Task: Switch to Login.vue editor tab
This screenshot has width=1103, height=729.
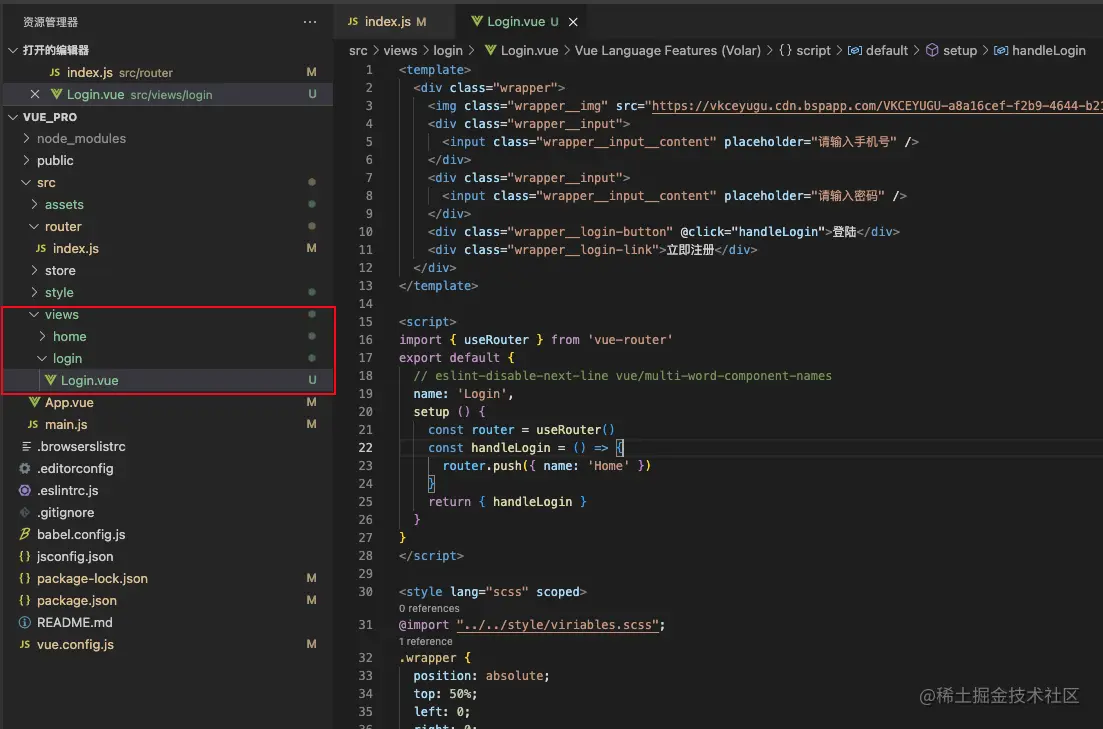Action: click(523, 21)
